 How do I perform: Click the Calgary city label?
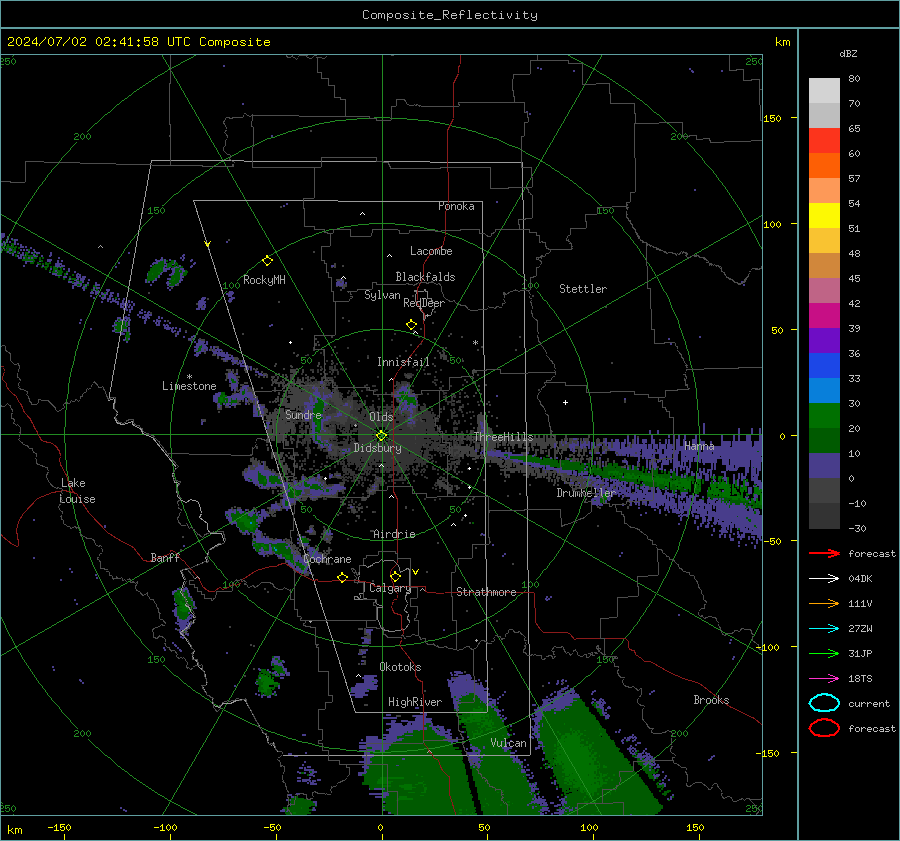pyautogui.click(x=390, y=588)
